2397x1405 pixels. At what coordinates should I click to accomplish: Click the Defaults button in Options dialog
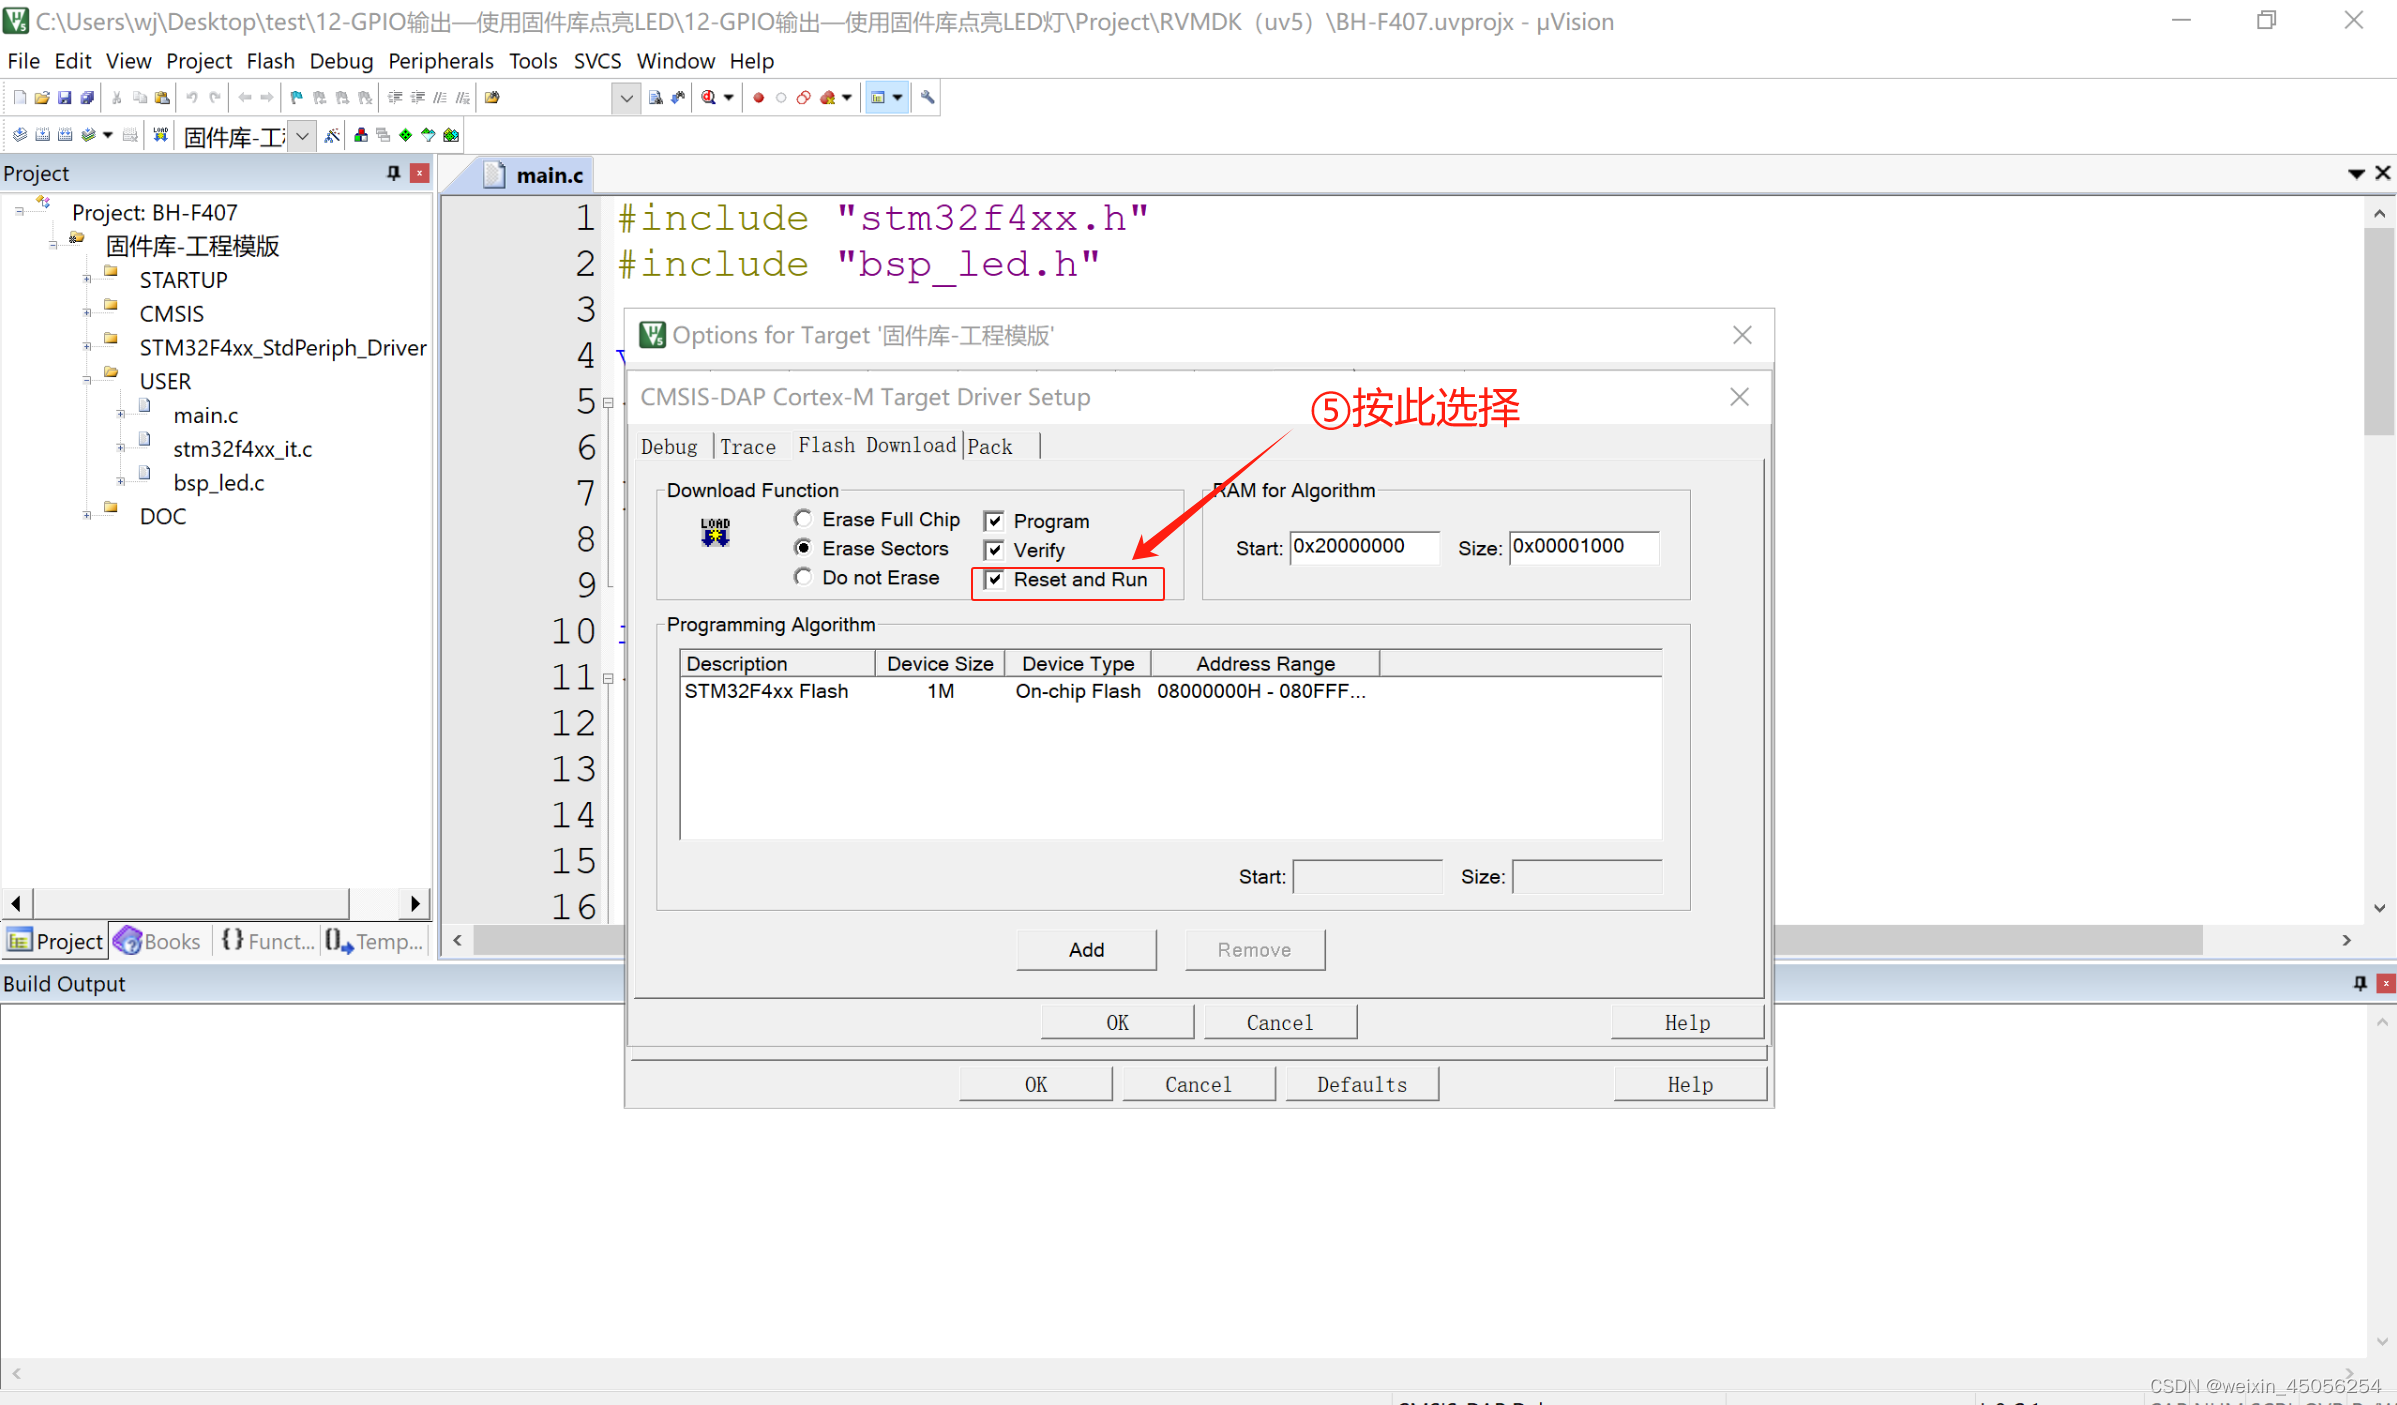tap(1362, 1084)
